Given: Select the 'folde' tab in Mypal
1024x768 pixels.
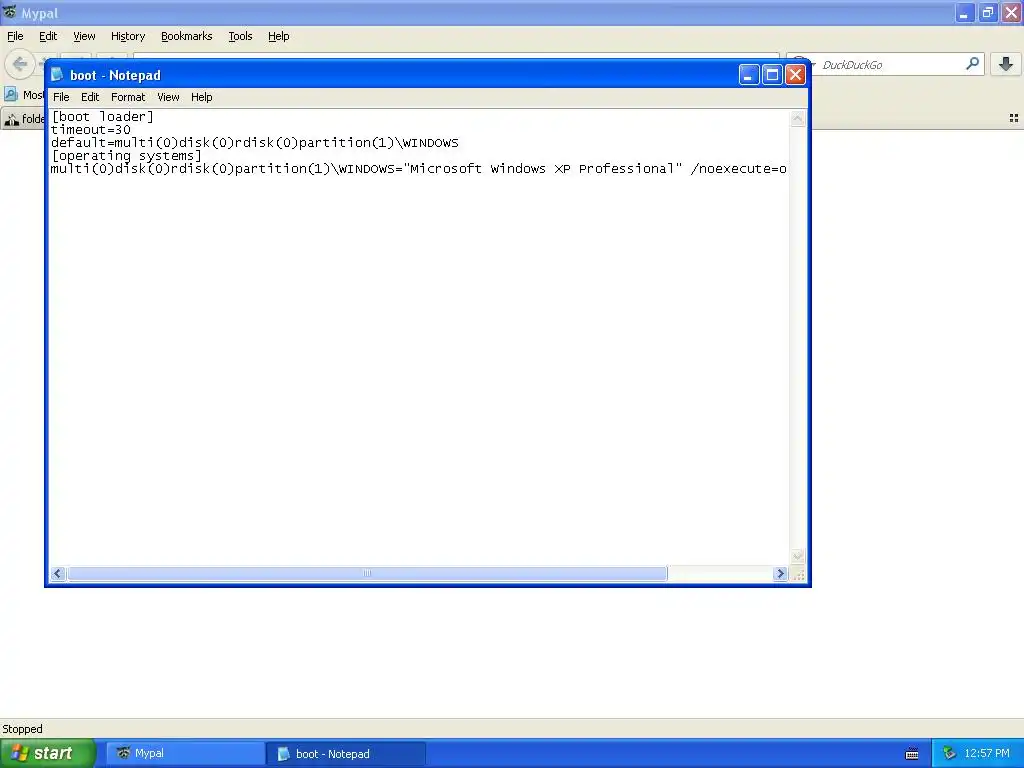Looking at the screenshot, I should coord(24,119).
